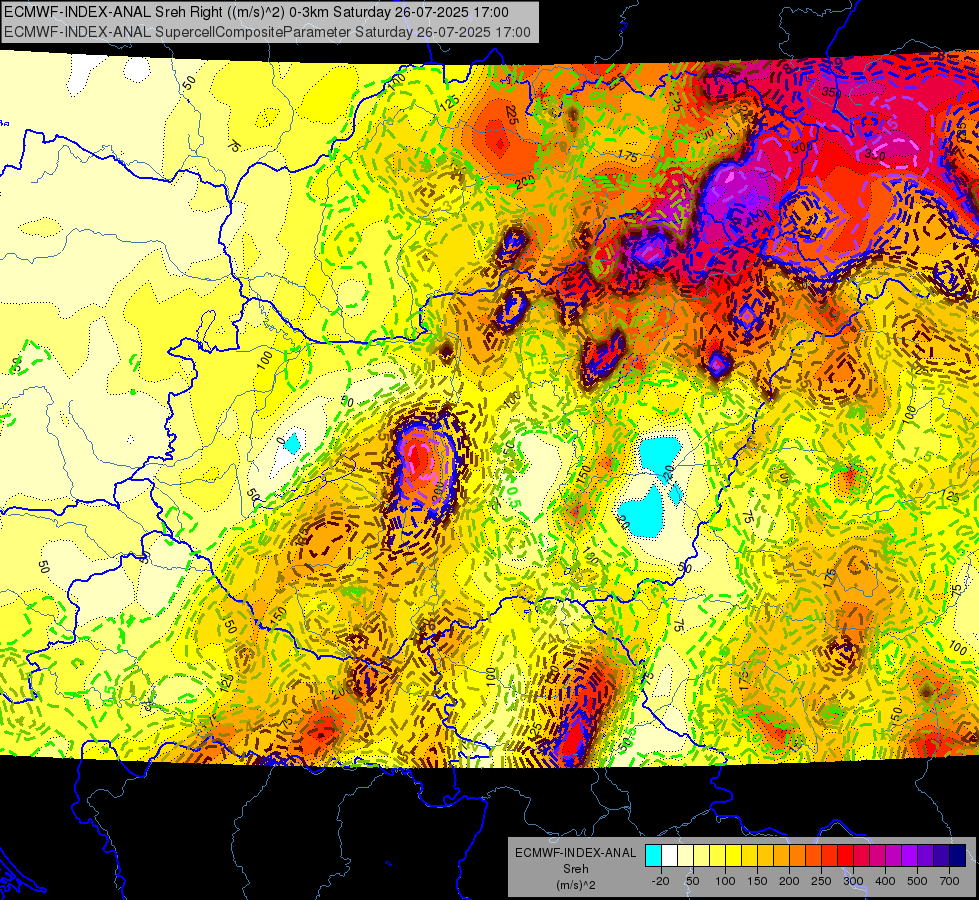
Task: Click 'ECMWF-INDEX-ANAL' text in the legend box
Action: coord(576,853)
